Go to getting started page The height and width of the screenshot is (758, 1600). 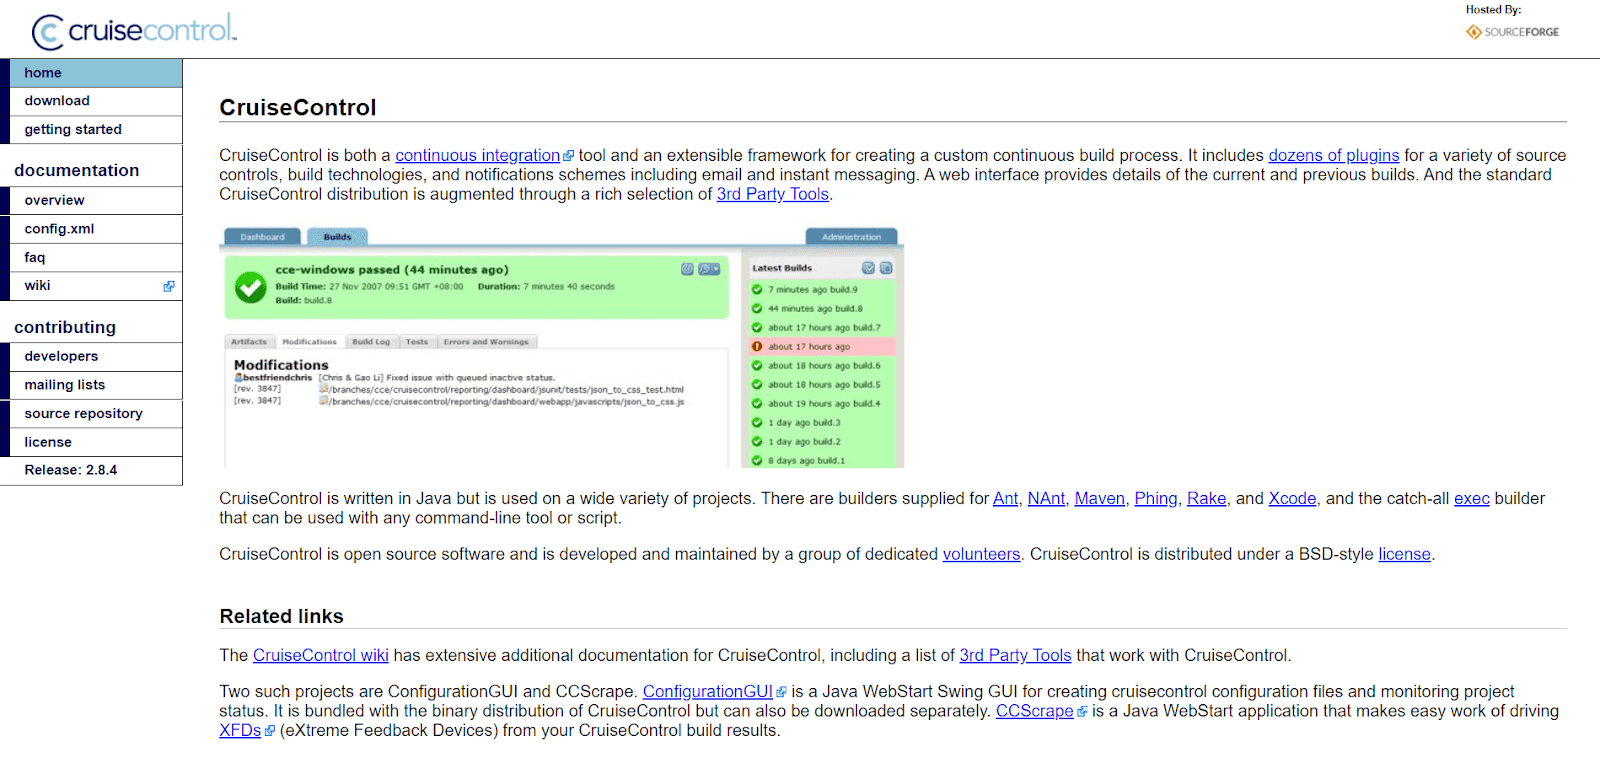73,130
